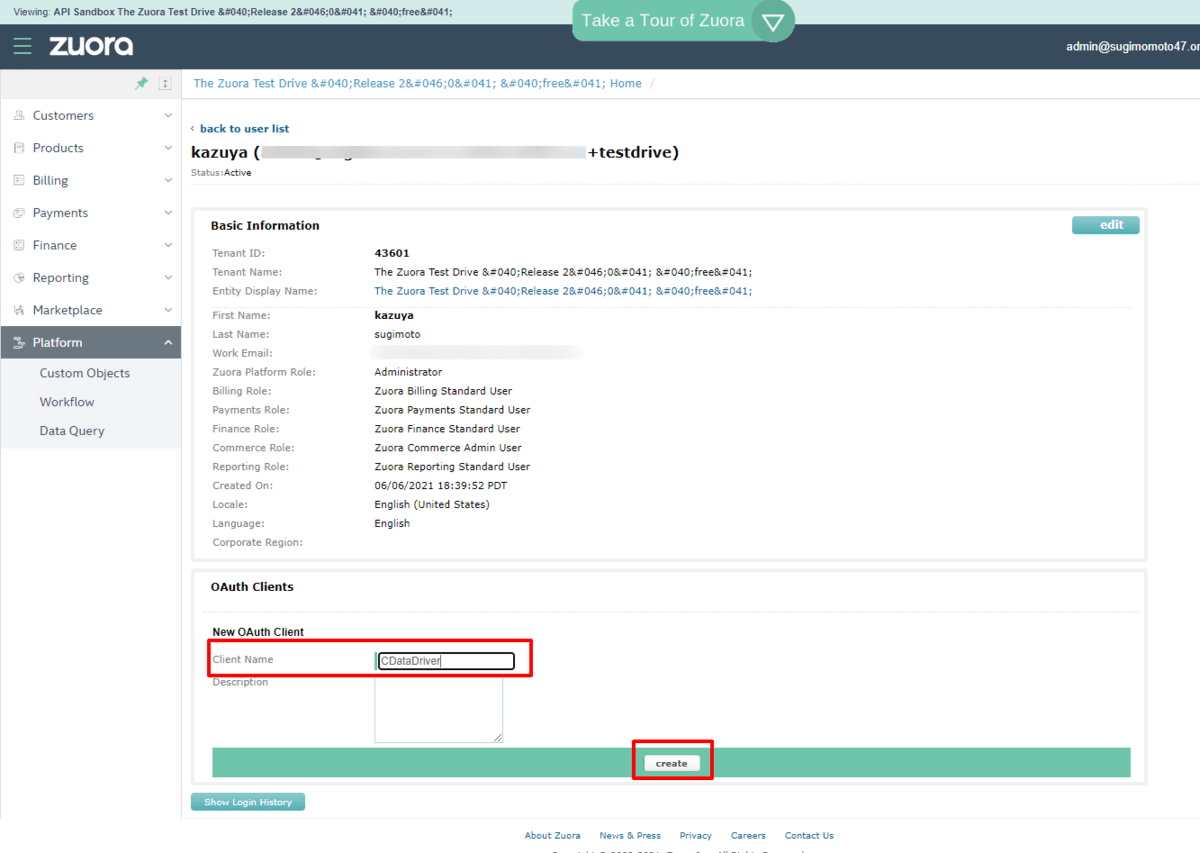Open the News & Press footer link
Image resolution: width=1200 pixels, height=853 pixels.
pos(630,836)
